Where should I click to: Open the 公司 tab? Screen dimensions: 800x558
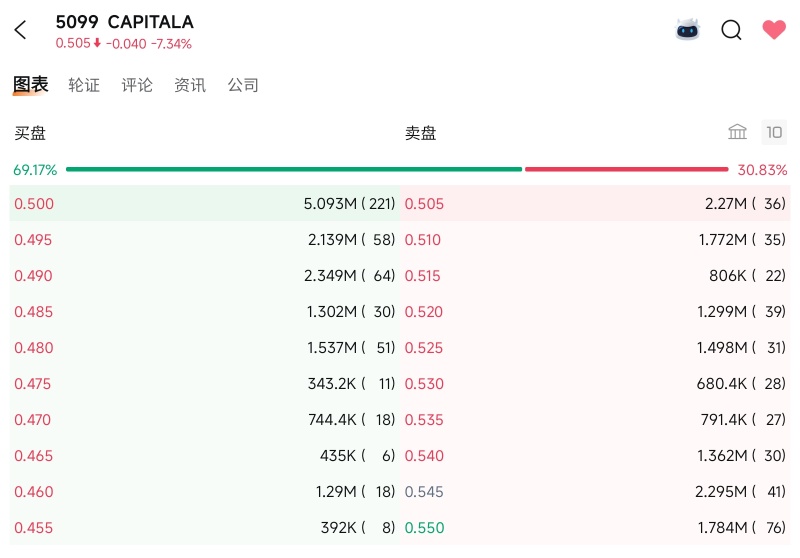(x=243, y=85)
